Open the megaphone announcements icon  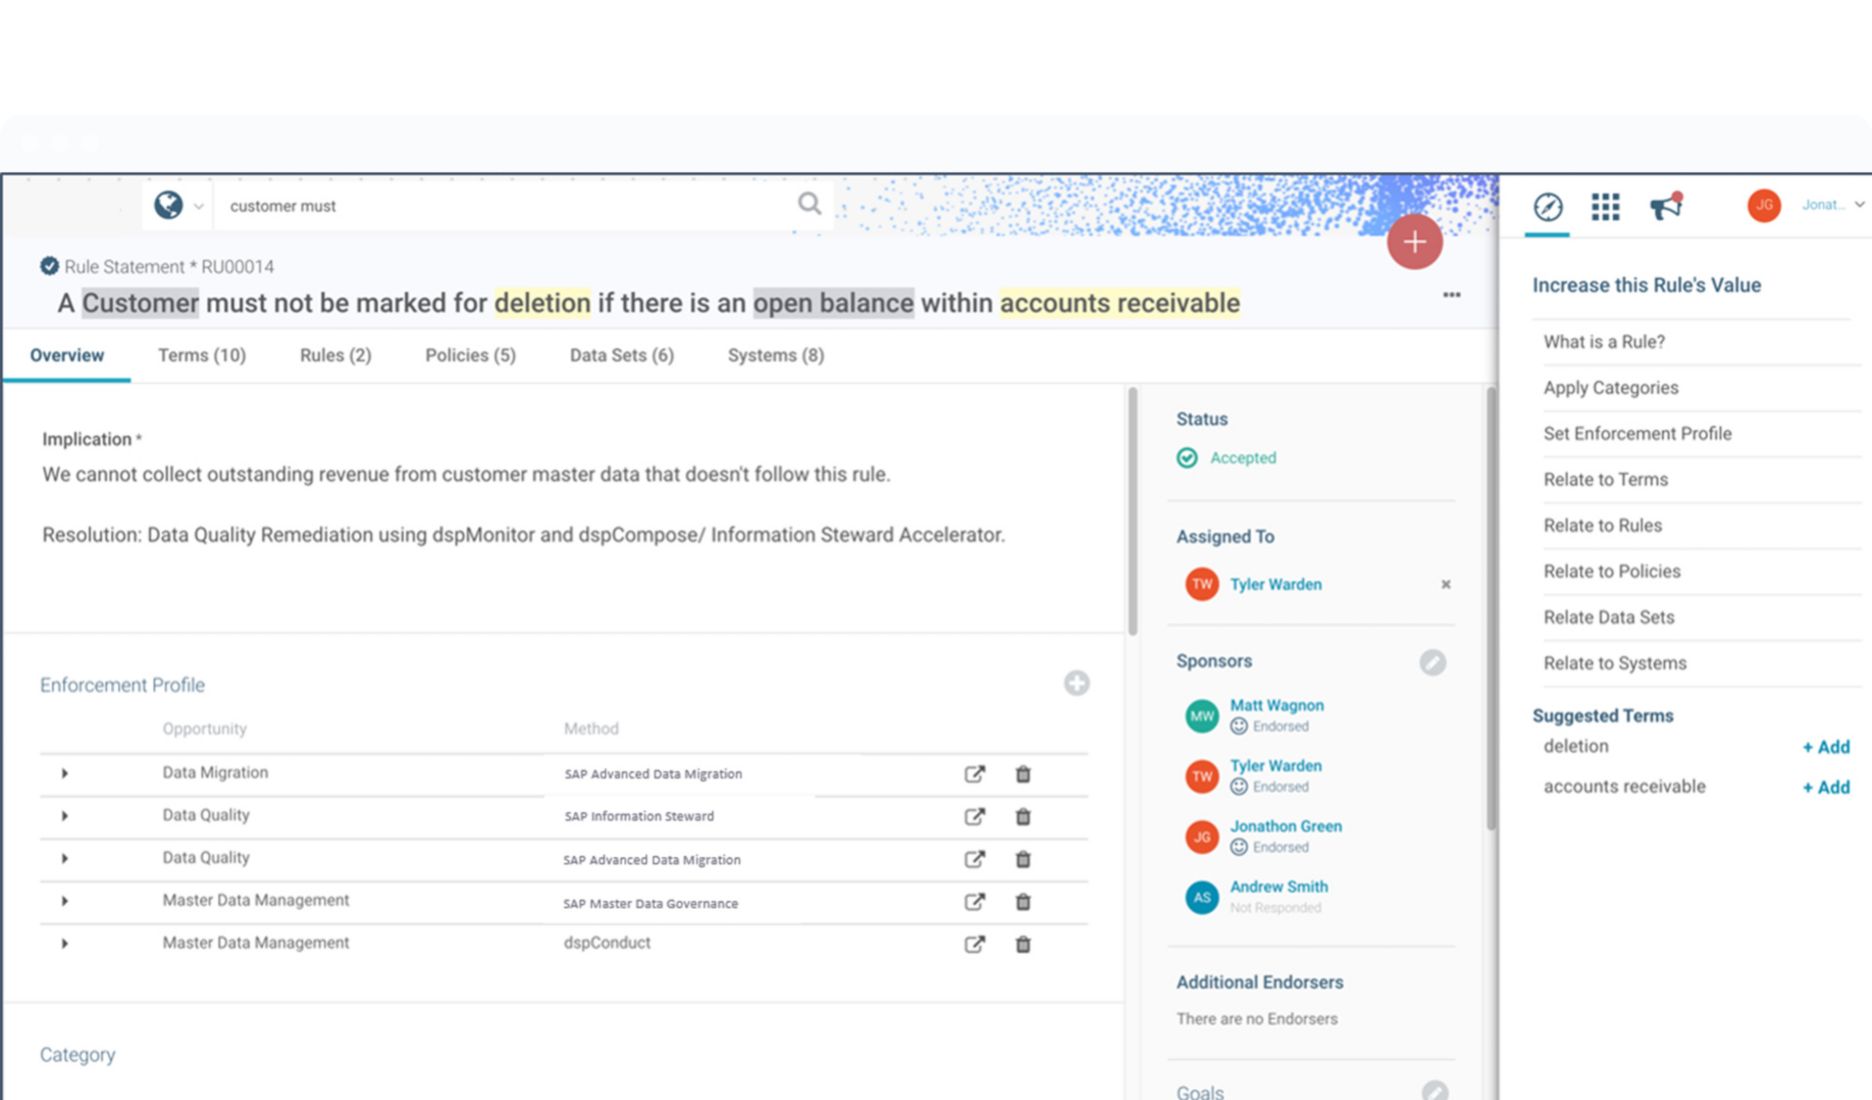coord(1665,207)
